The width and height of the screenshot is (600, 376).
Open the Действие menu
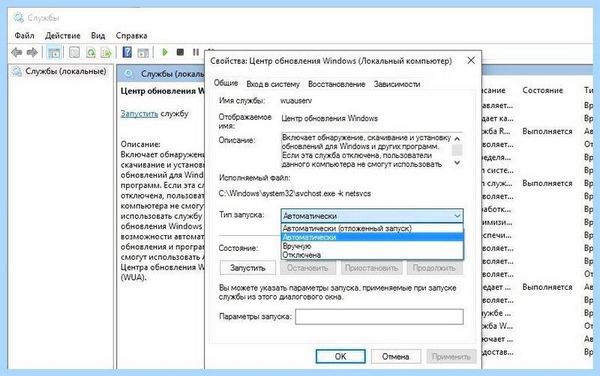pyautogui.click(x=63, y=36)
